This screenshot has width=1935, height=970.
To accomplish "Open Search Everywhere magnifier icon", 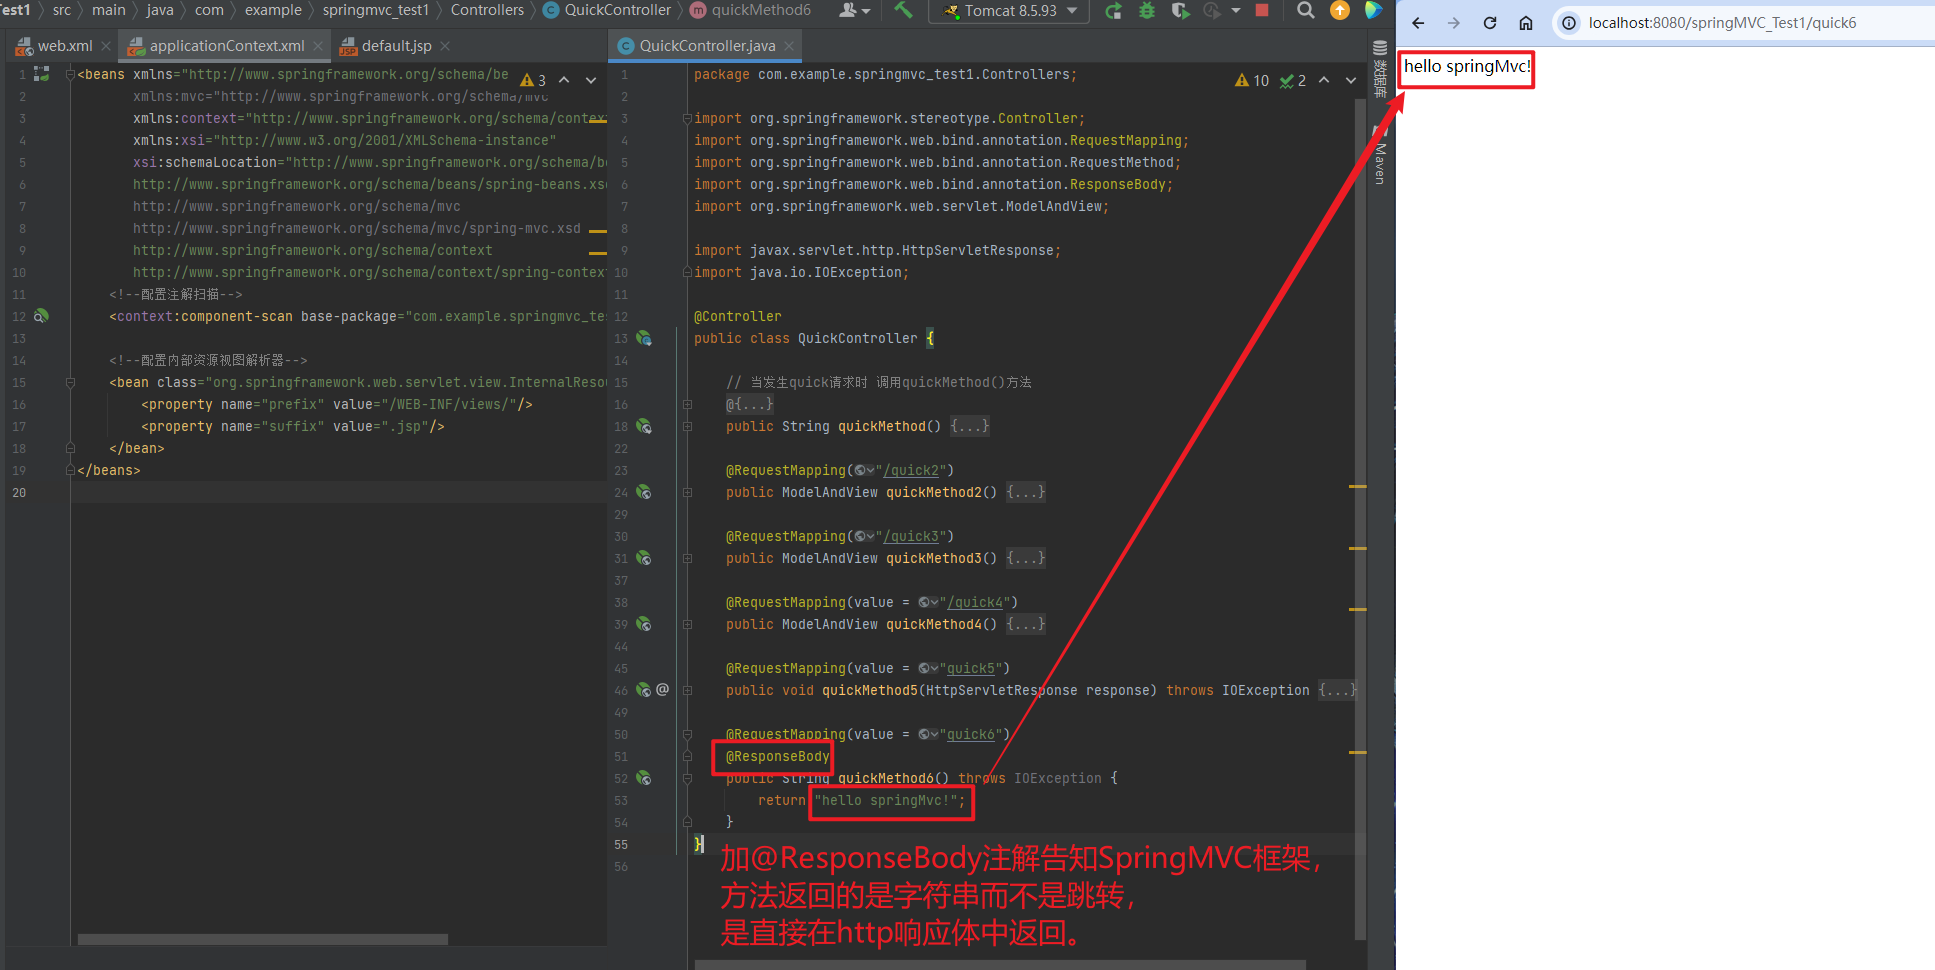I will tap(1305, 11).
